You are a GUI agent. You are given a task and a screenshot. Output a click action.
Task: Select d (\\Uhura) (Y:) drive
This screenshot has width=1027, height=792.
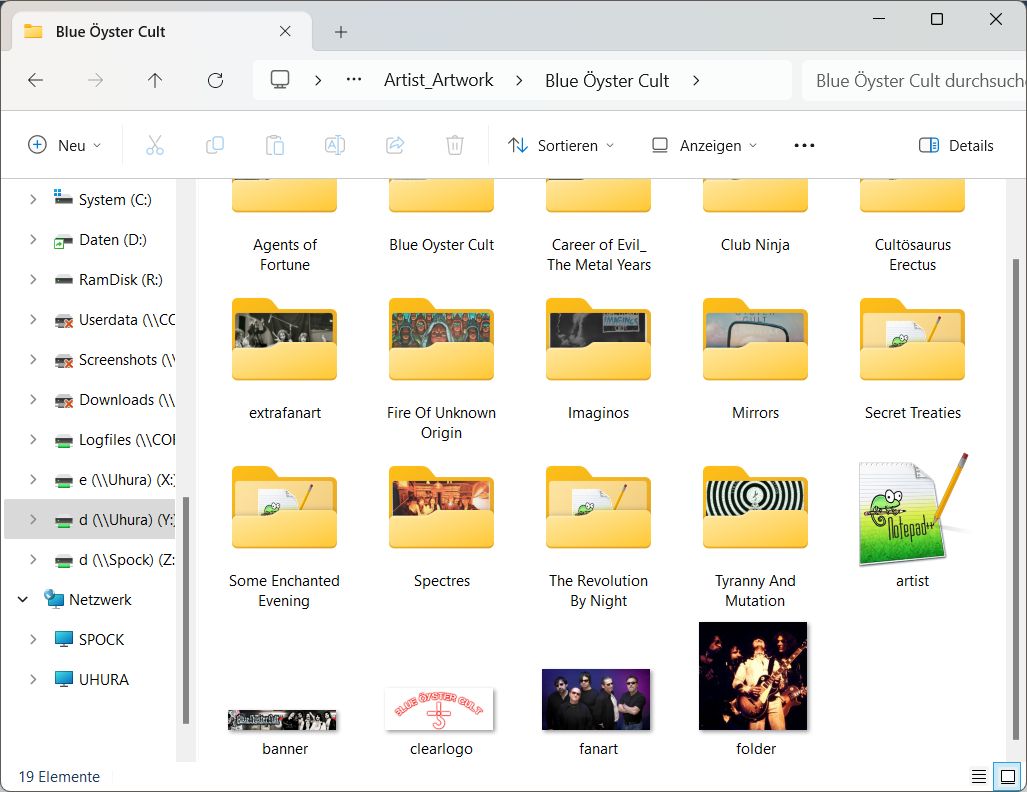[90, 519]
